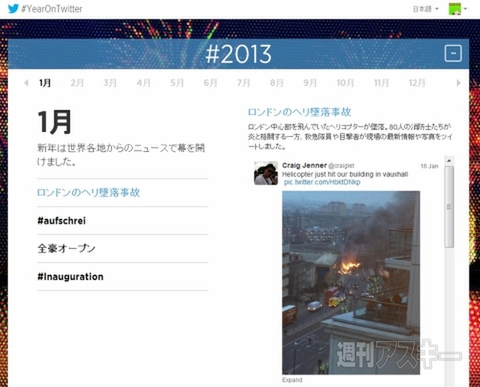Click the ロンドンのヘリ墜落事故 article heading
Viewport: 480px width, 387px height.
click(x=299, y=112)
